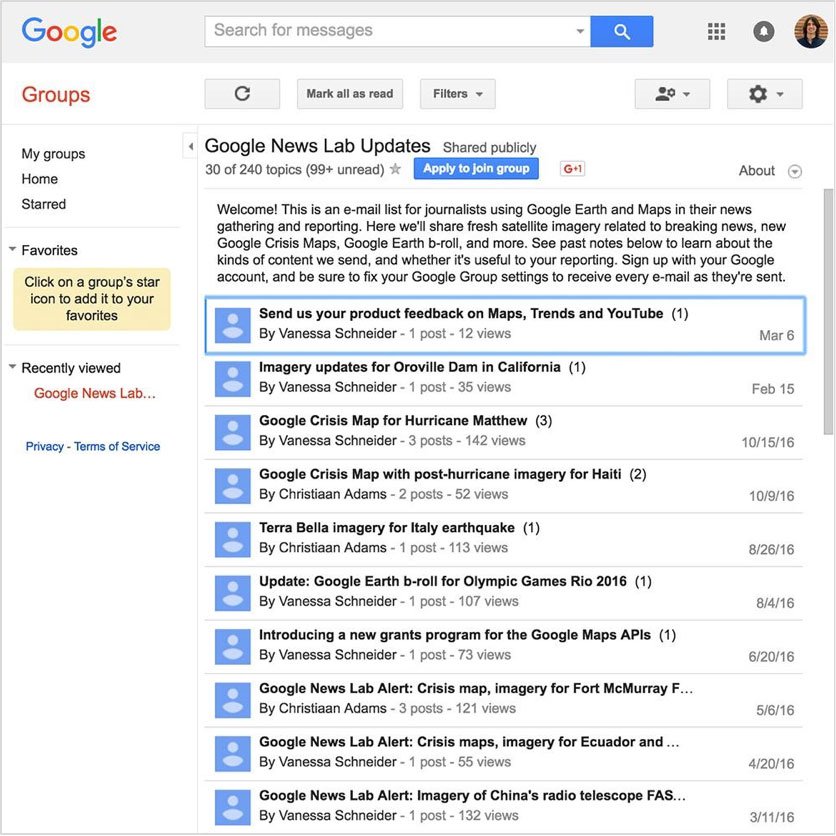The width and height of the screenshot is (836, 836).
Task: Click avatar icon of Italy earthquake topic
Action: tap(232, 540)
